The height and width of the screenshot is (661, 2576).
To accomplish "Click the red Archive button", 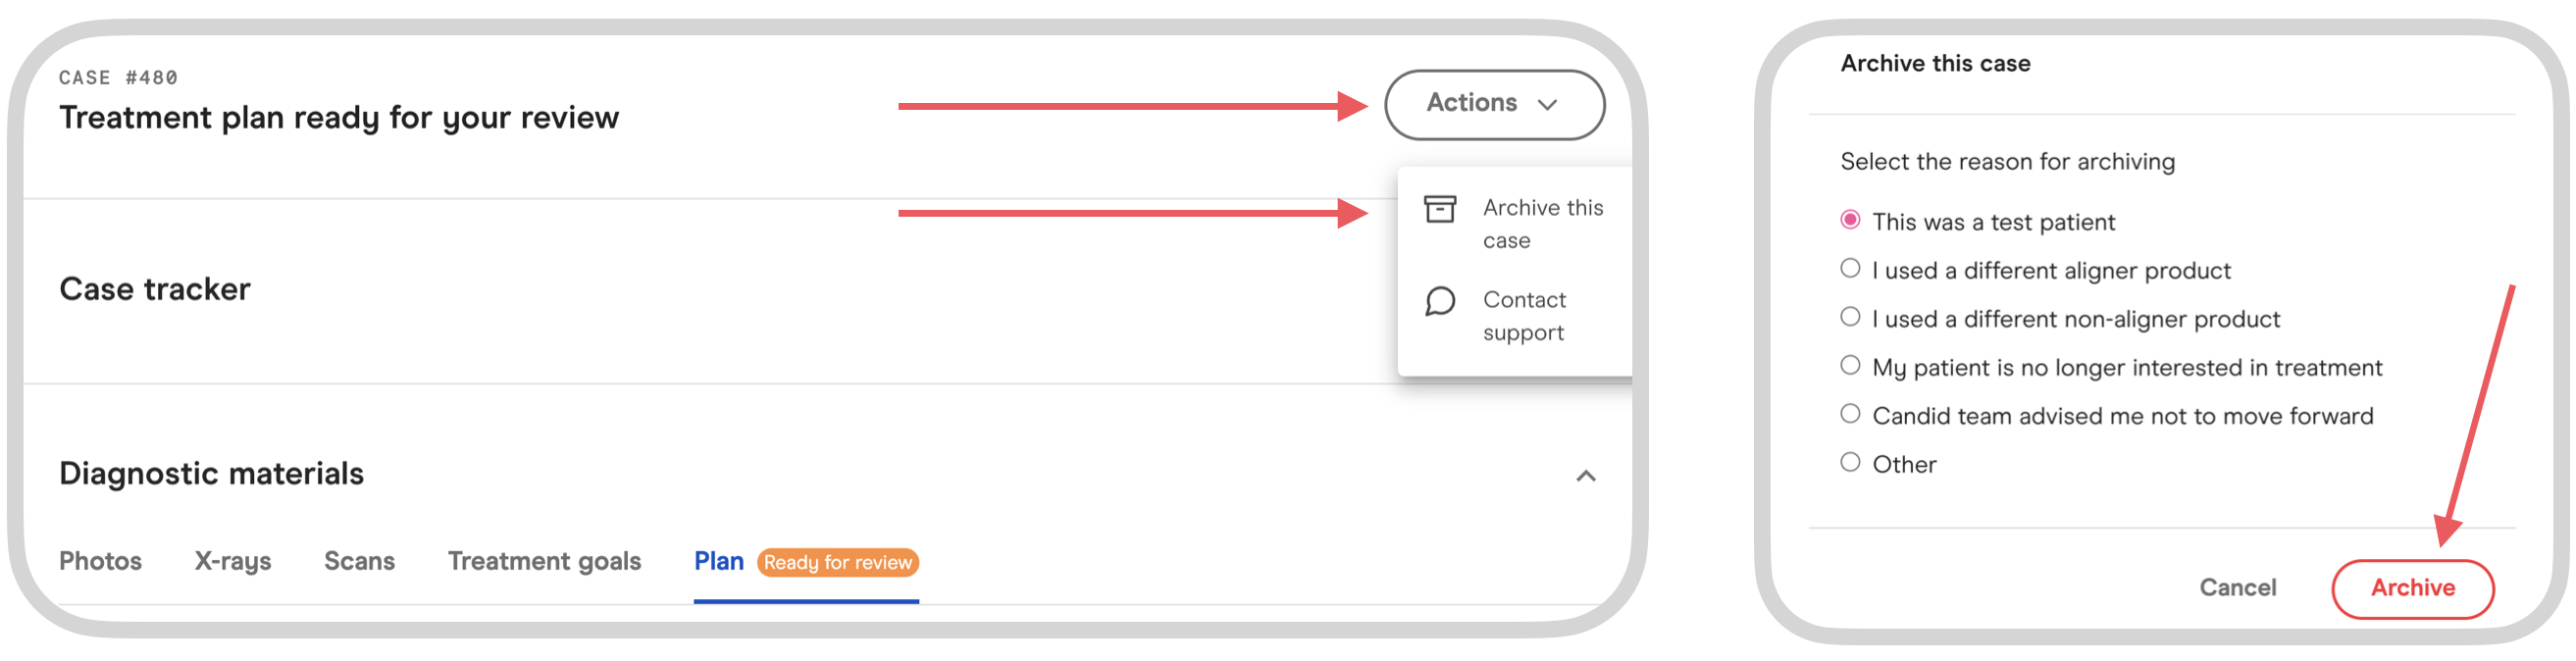I will pos(2412,588).
